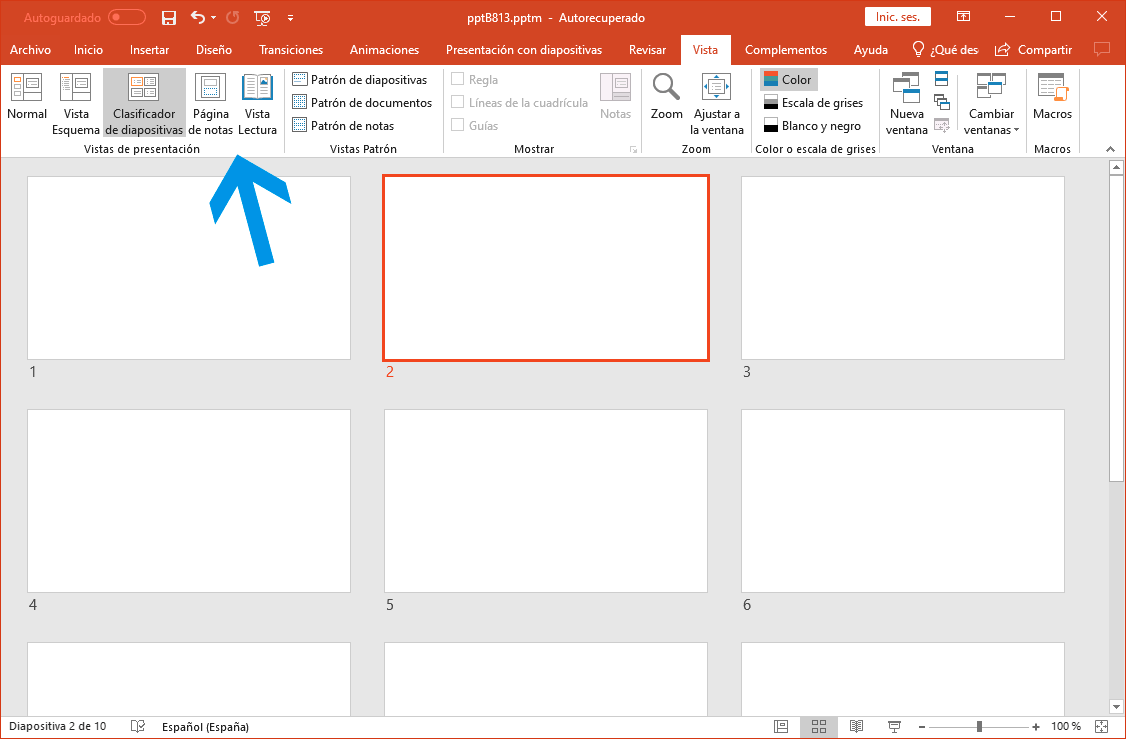1126x739 pixels.
Task: Toggle the Autoguardado switch
Action: [x=126, y=17]
